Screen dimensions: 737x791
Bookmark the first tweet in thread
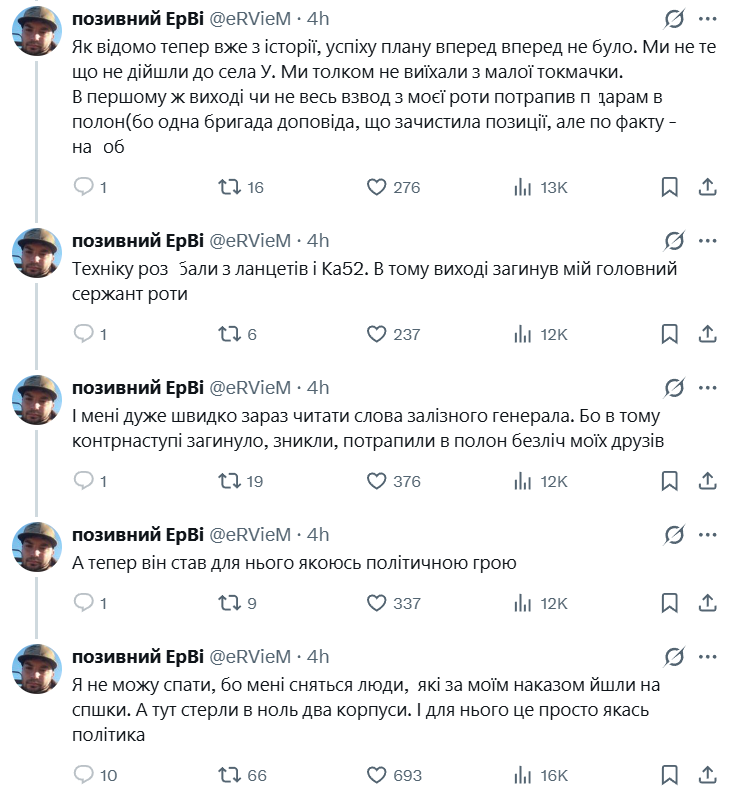670,187
